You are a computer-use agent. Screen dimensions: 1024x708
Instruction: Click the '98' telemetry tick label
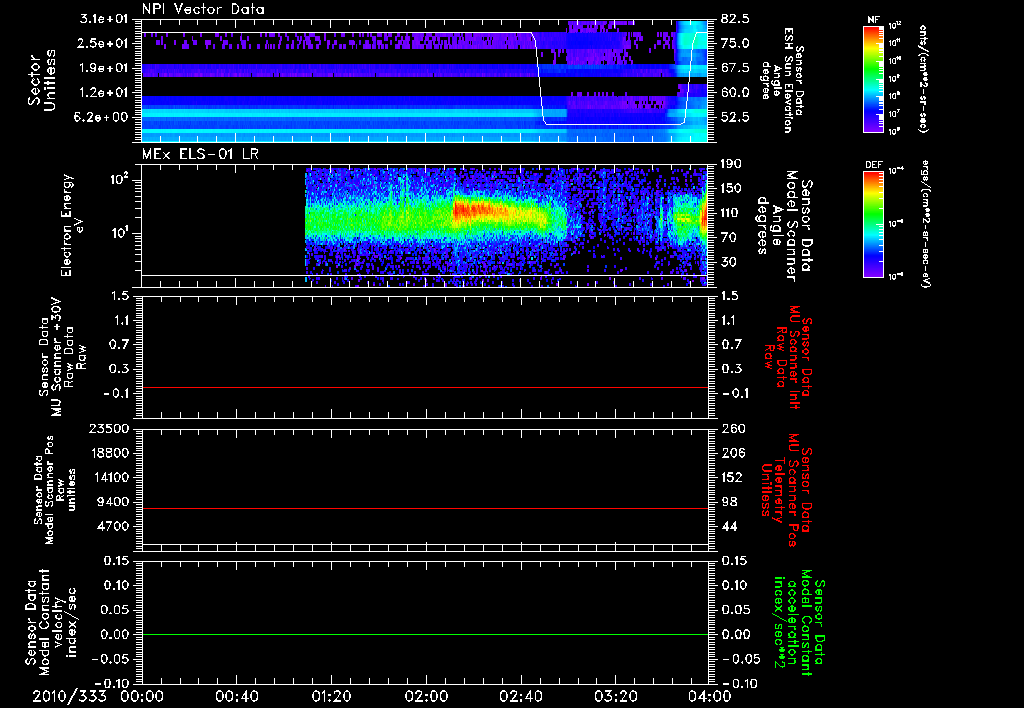(728, 502)
